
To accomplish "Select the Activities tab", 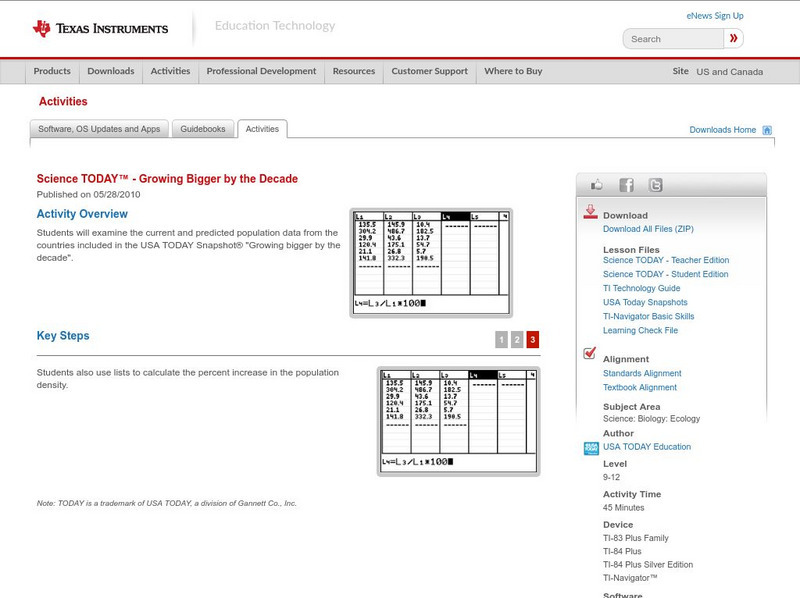I will pos(262,129).
